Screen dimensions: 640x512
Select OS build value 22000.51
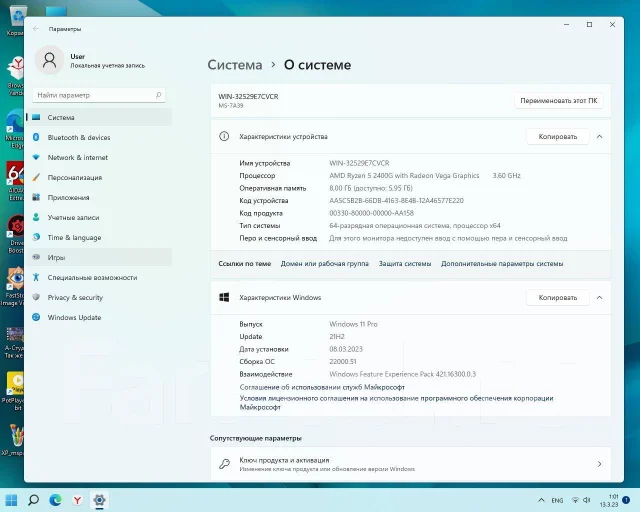click(x=343, y=361)
